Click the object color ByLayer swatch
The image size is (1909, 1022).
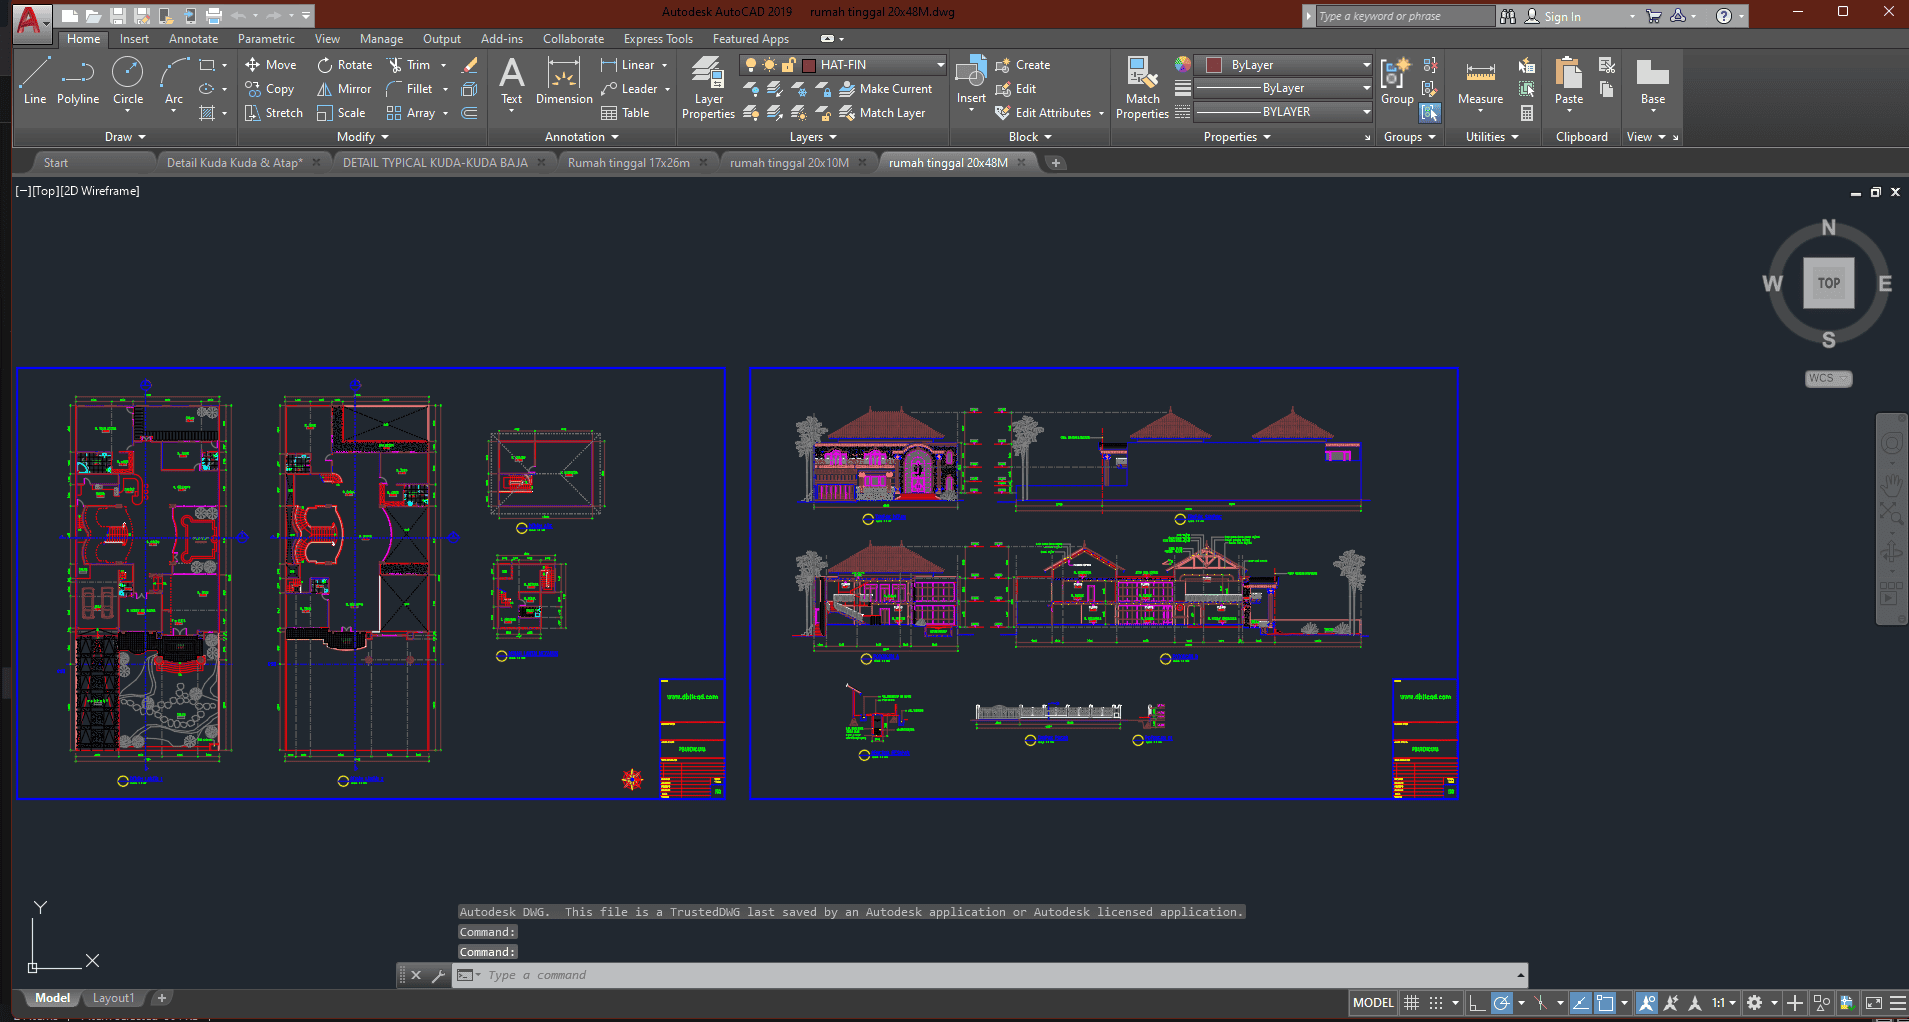(1214, 65)
